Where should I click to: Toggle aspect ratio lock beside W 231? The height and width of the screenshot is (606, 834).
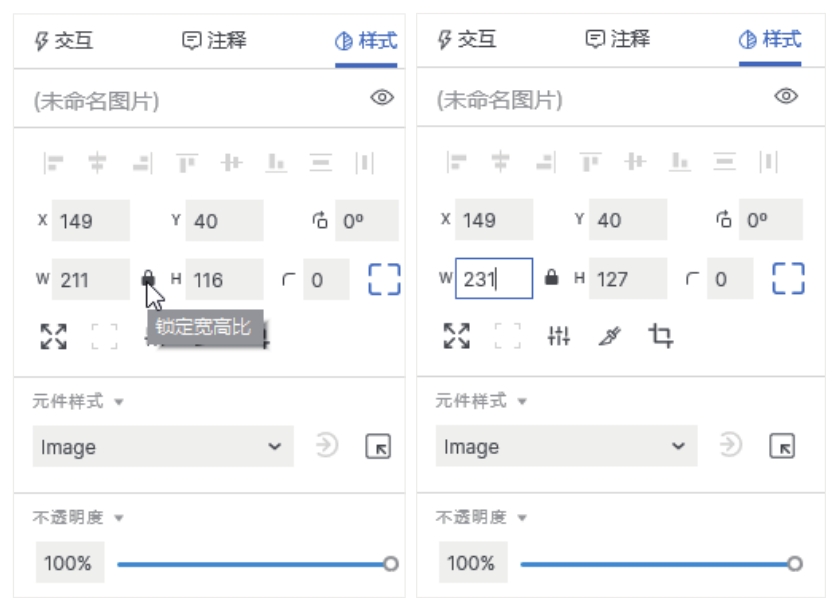(551, 279)
